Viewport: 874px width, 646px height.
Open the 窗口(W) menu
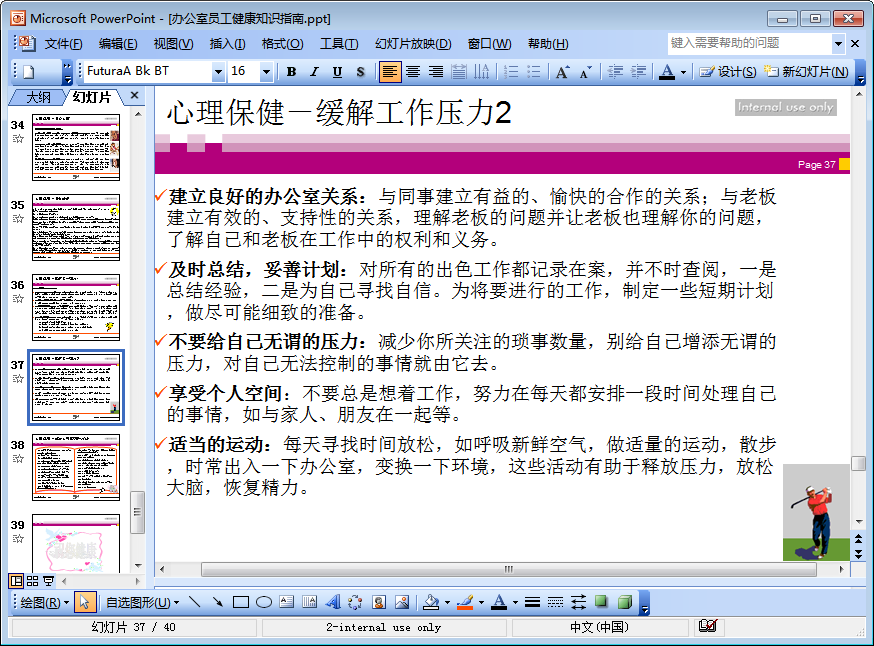click(489, 43)
